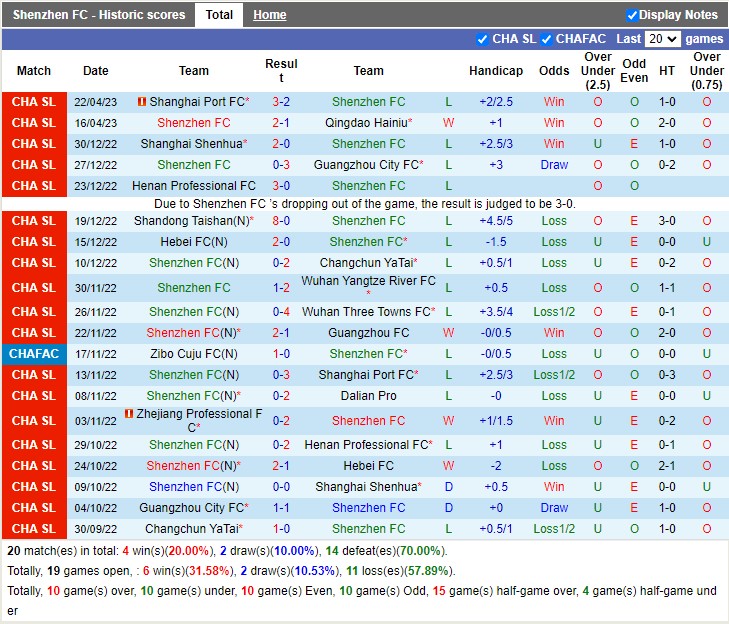
Task: Switch to the Total tab
Action: click(x=219, y=15)
